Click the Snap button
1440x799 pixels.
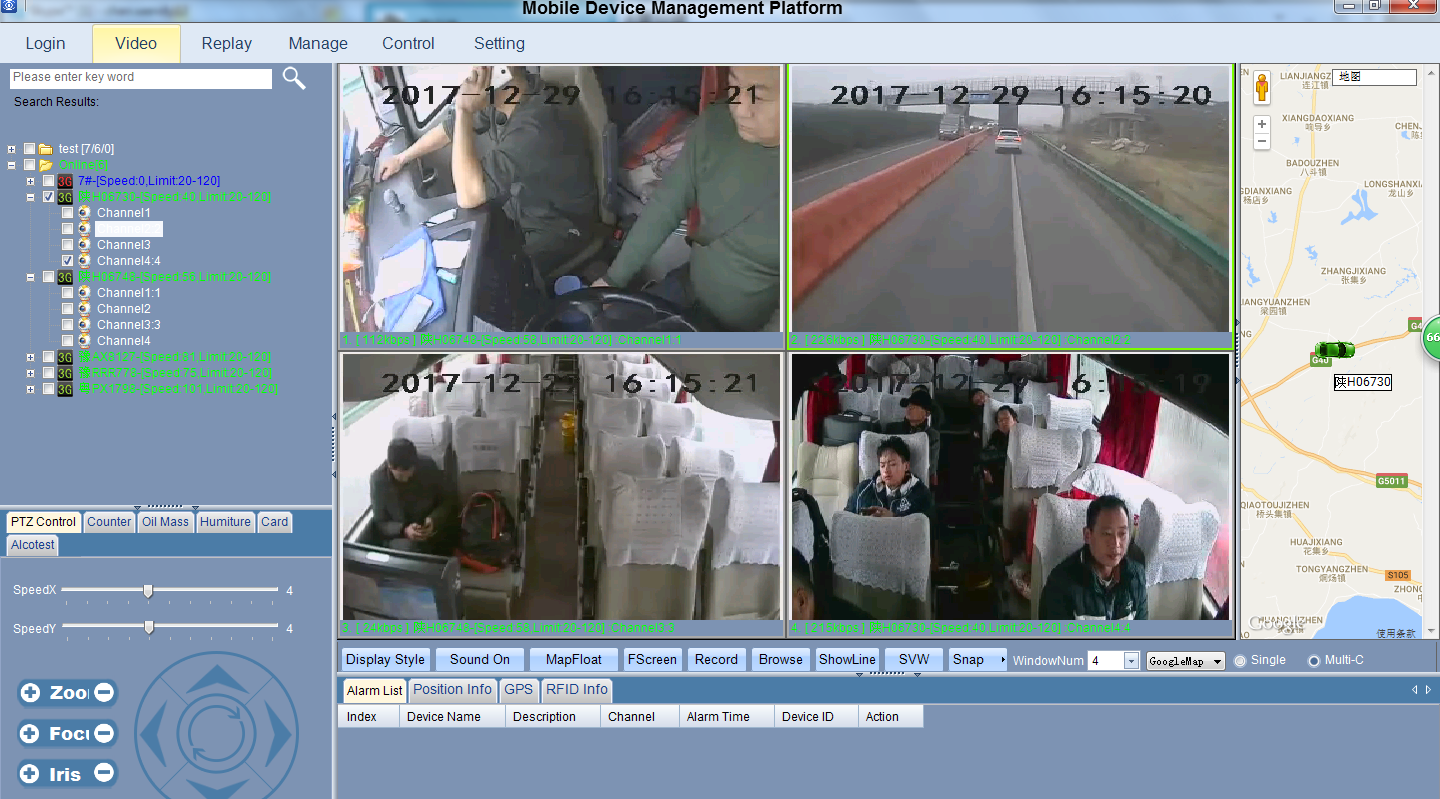pos(977,660)
